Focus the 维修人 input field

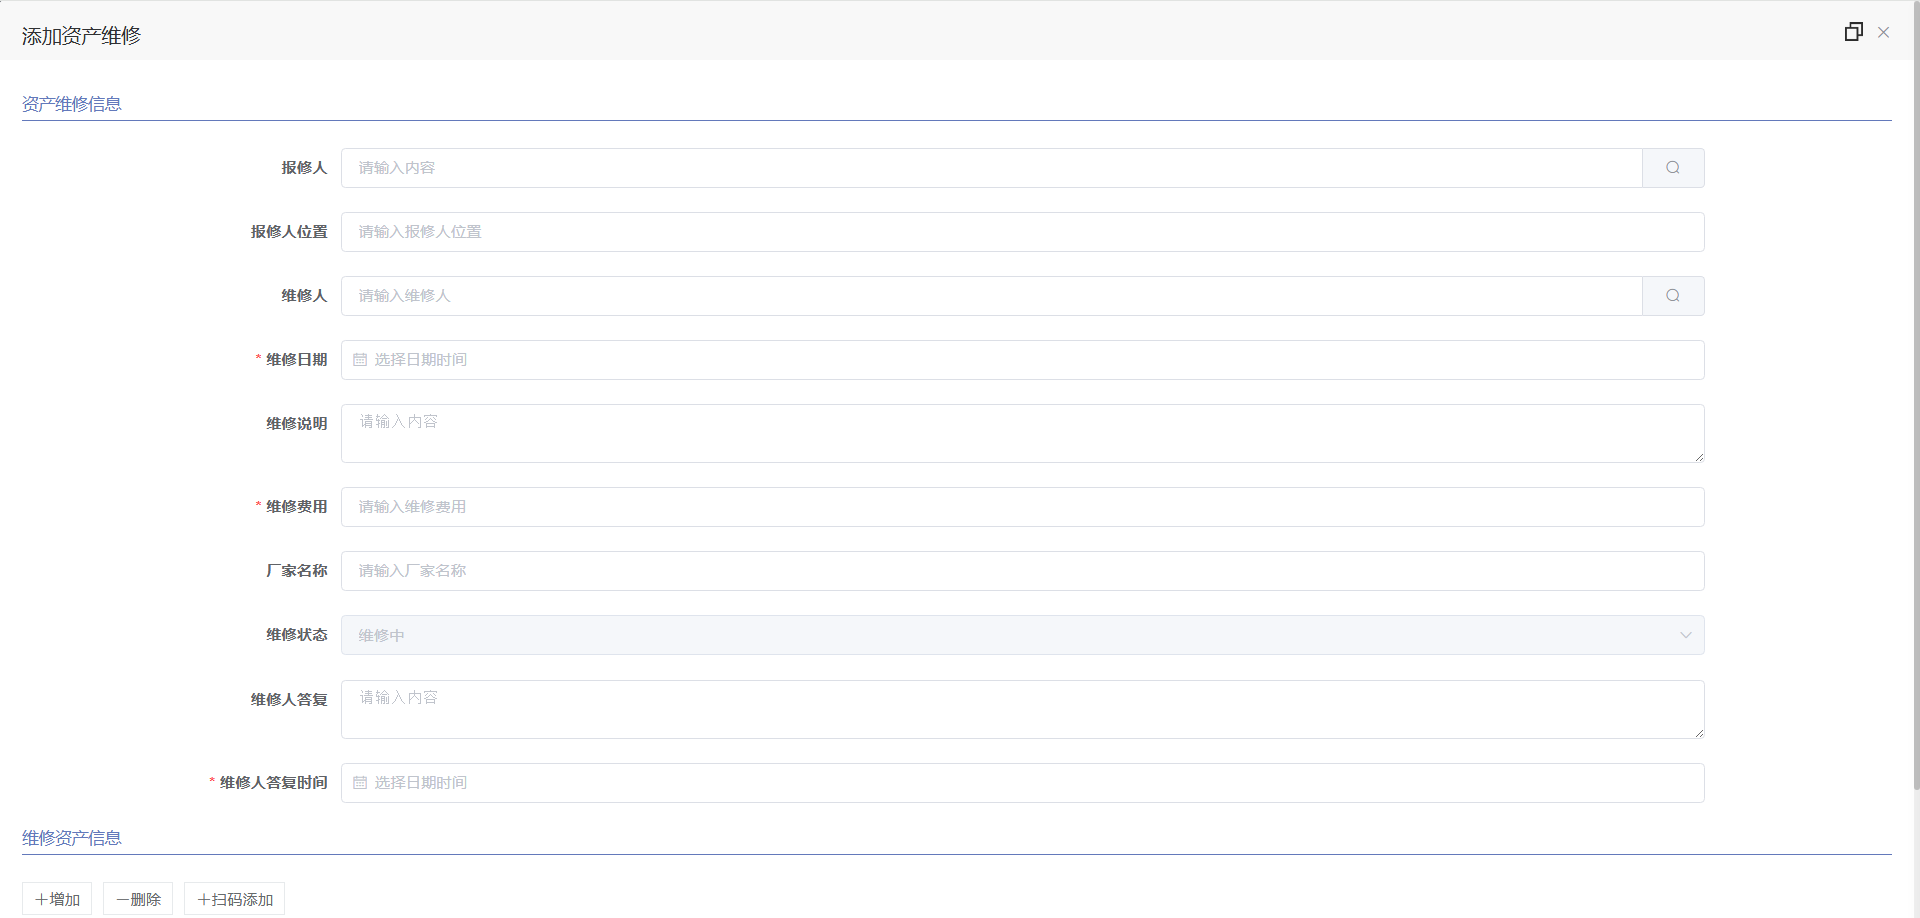(x=992, y=296)
